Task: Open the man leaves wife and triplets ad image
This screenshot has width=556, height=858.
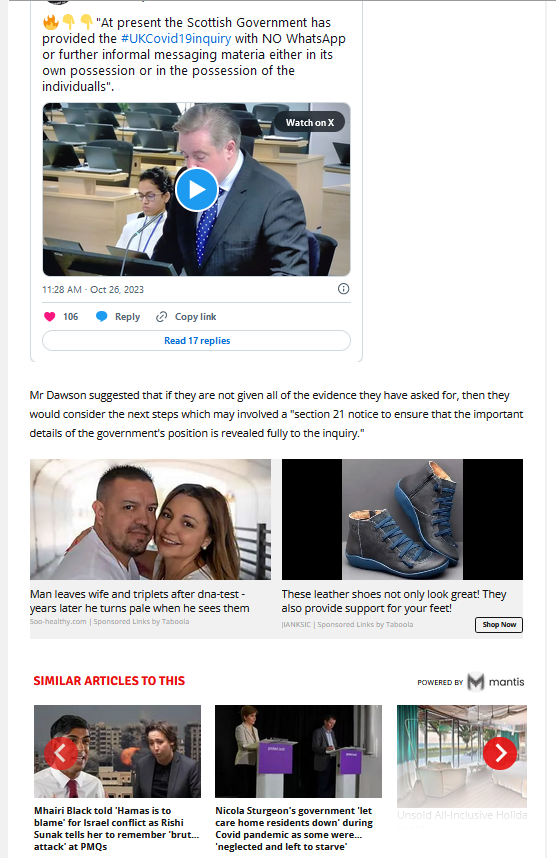Action: 150,519
